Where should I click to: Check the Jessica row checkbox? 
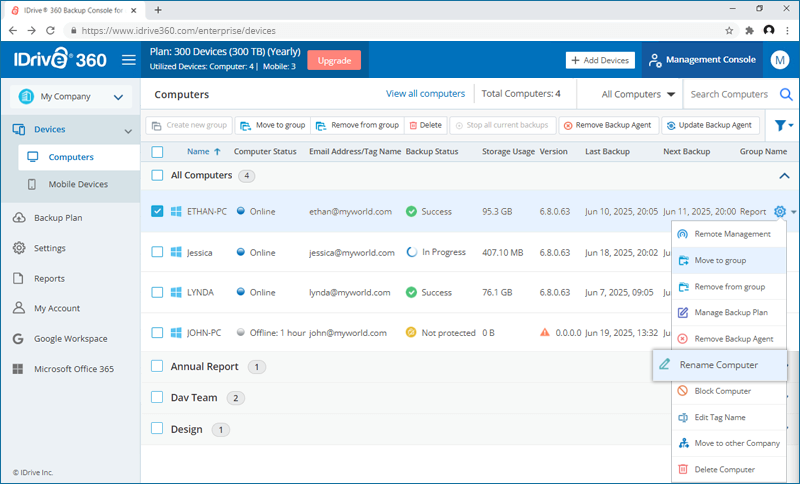(157, 252)
